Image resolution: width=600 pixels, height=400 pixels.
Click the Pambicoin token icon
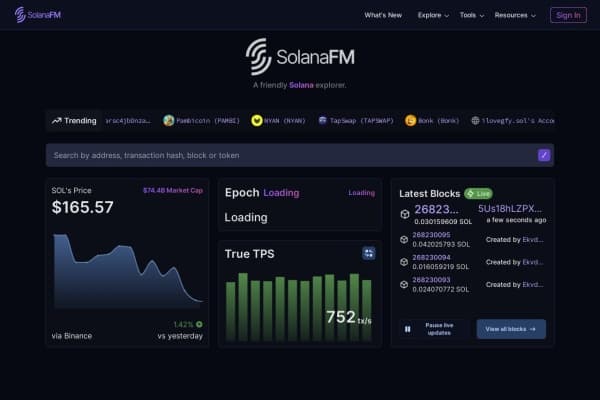click(169, 121)
